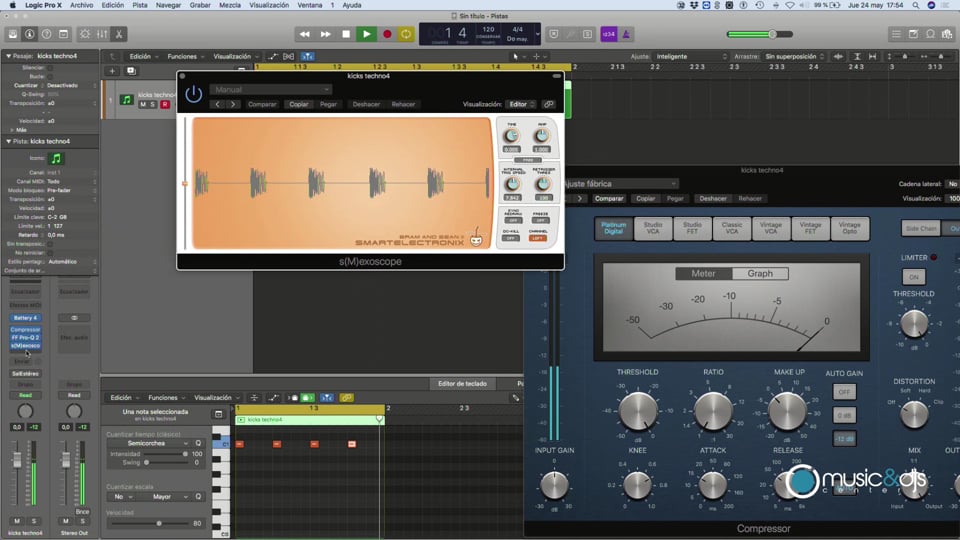Click Copiar in s(M)exoscope window
Image resolution: width=960 pixels, height=540 pixels.
[299, 104]
